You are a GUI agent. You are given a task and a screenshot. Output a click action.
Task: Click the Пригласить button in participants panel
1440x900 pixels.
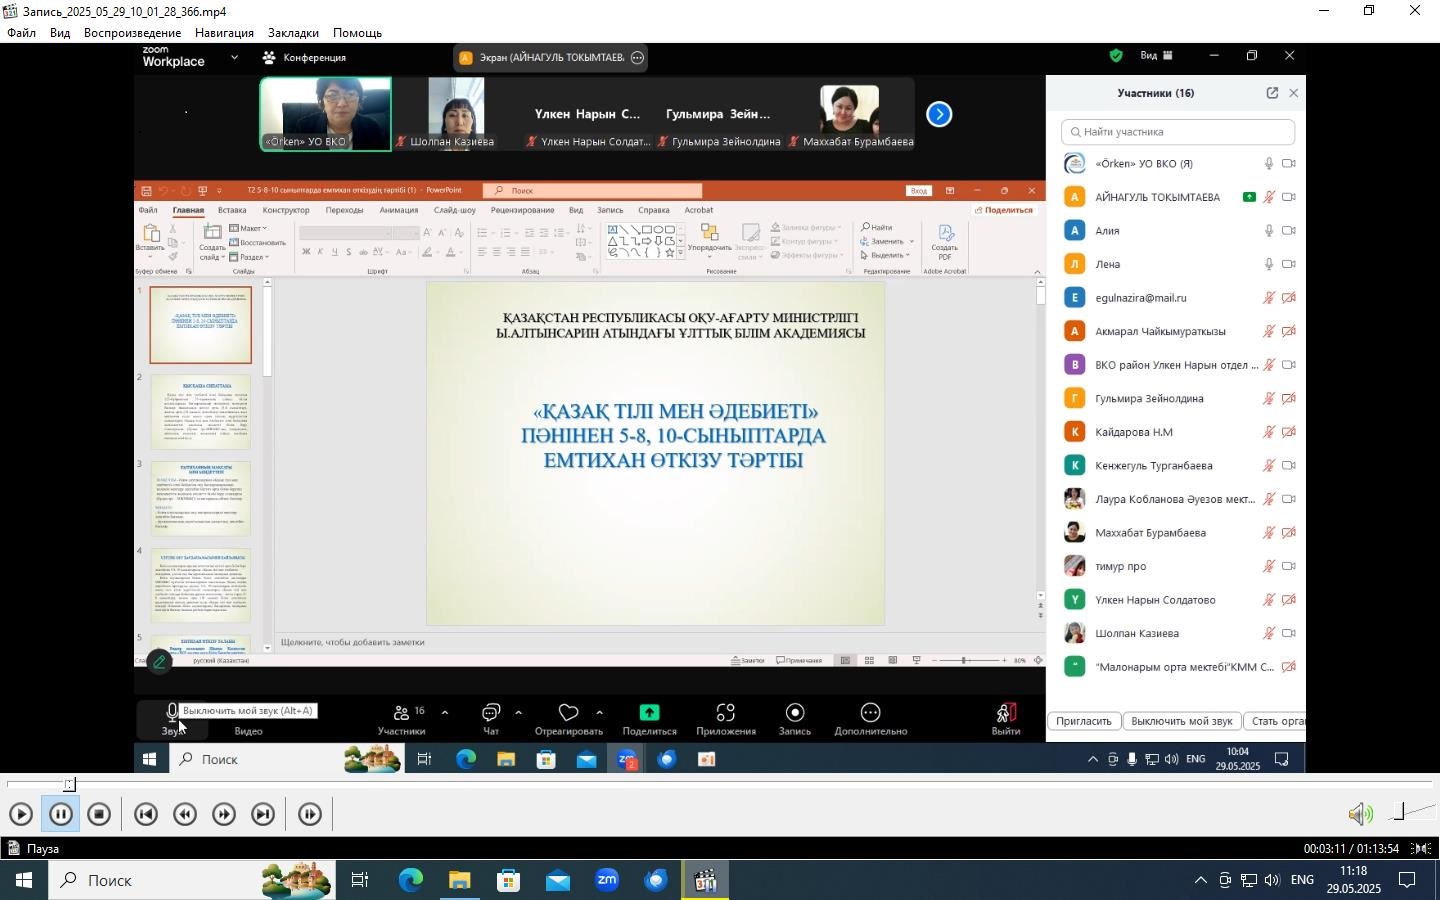[1084, 721]
